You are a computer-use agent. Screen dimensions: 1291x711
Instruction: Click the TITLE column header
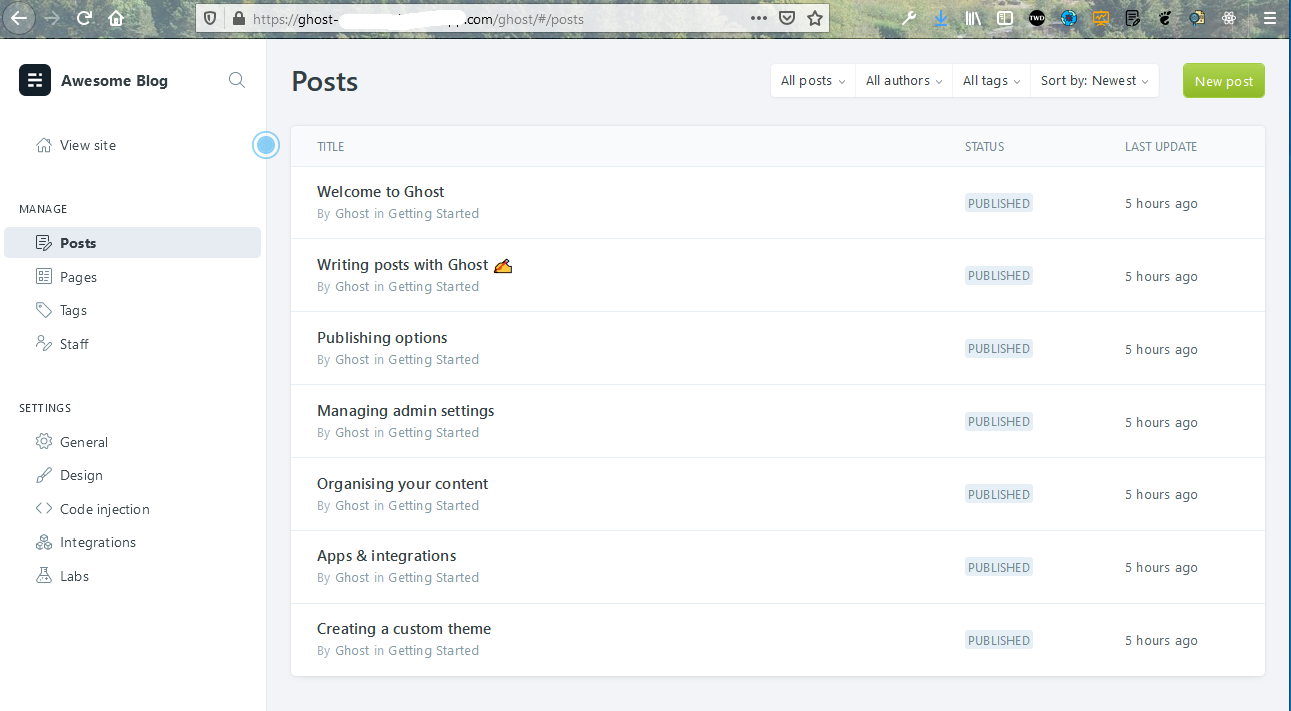(x=330, y=146)
